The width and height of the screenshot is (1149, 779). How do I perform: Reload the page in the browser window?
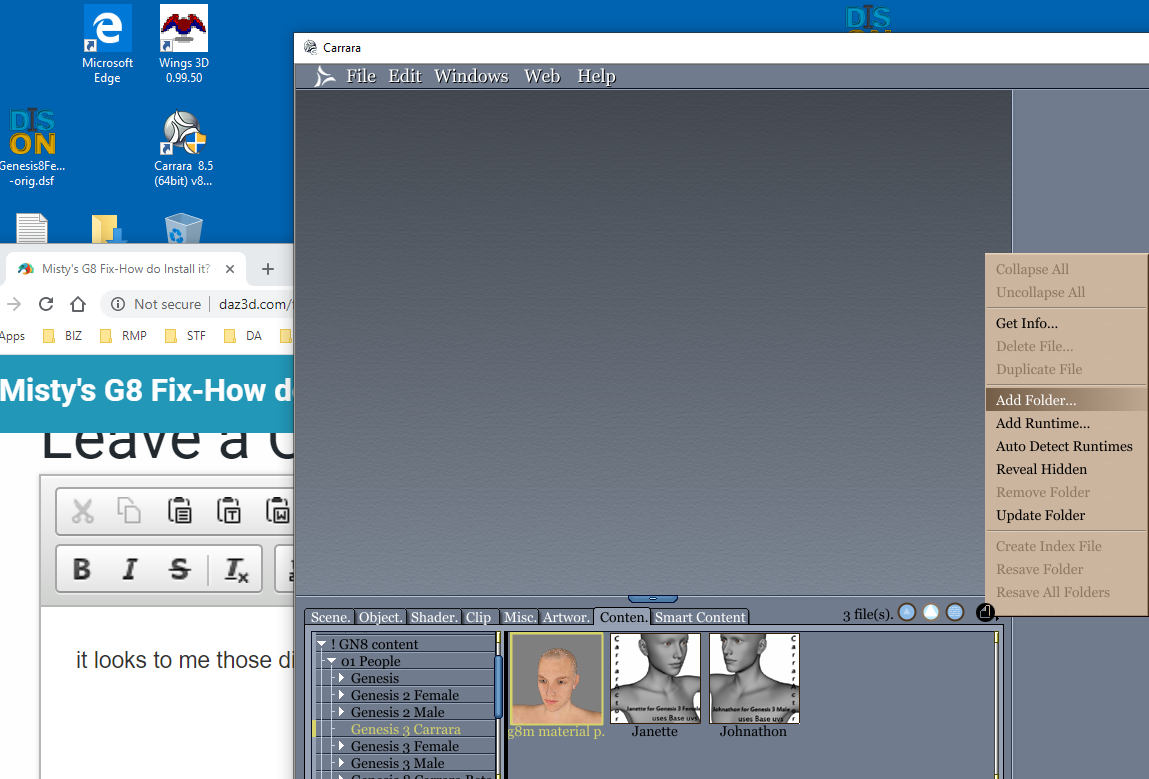tap(46, 304)
